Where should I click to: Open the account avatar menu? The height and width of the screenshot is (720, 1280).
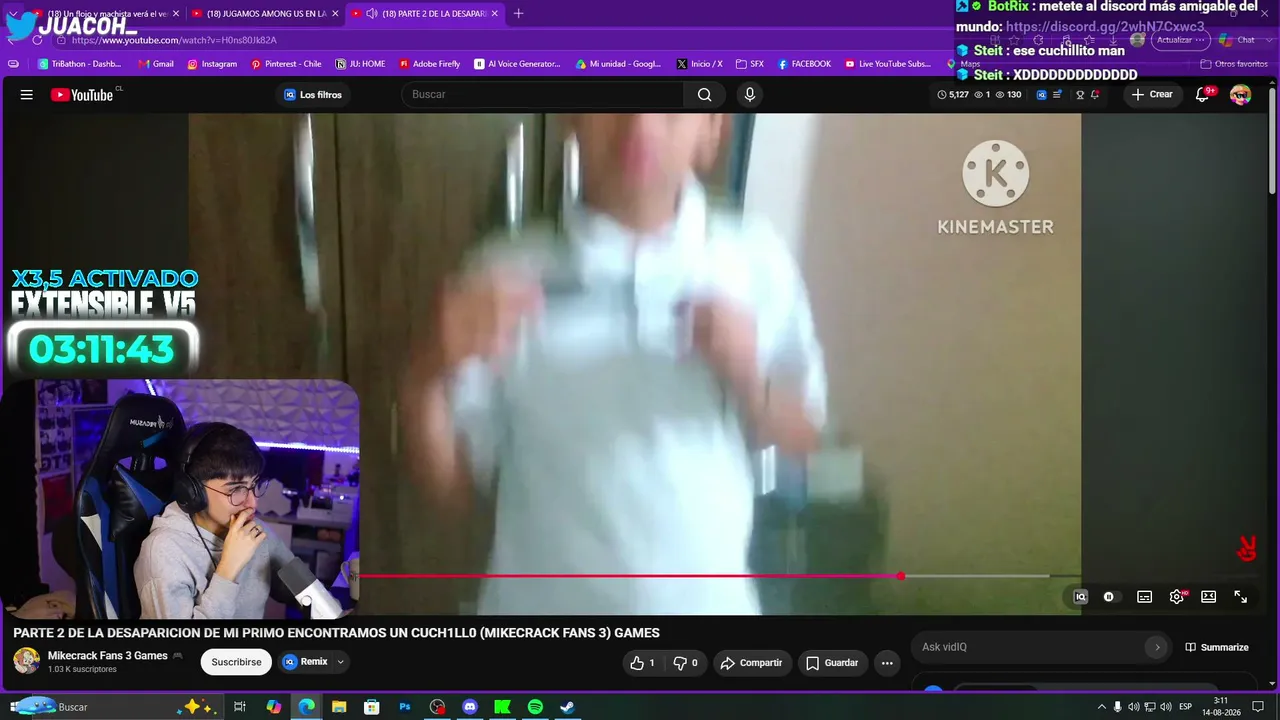pyautogui.click(x=1241, y=95)
